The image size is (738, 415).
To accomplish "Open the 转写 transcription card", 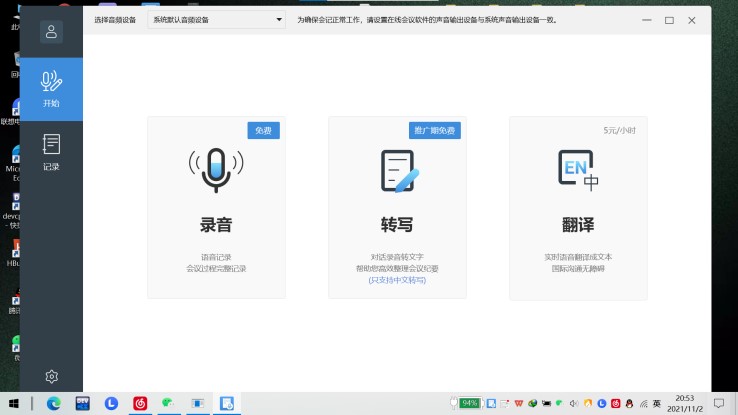I will (x=397, y=208).
